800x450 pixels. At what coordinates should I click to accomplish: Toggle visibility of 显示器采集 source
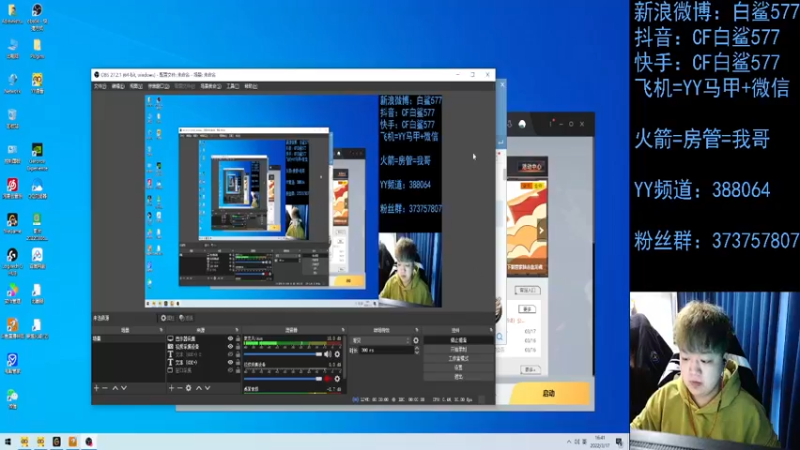click(x=230, y=339)
